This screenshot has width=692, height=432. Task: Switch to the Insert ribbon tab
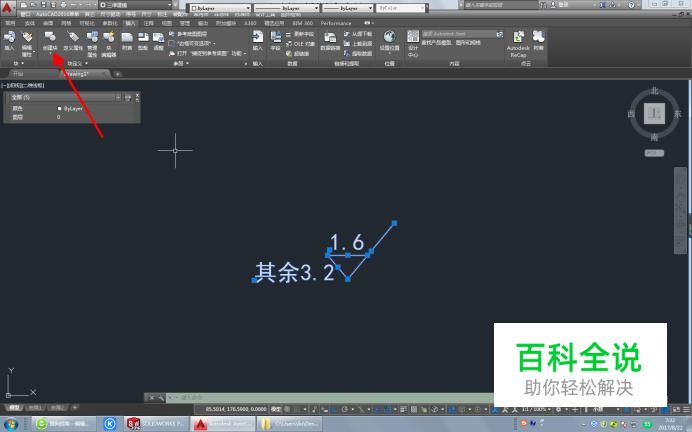coord(130,23)
